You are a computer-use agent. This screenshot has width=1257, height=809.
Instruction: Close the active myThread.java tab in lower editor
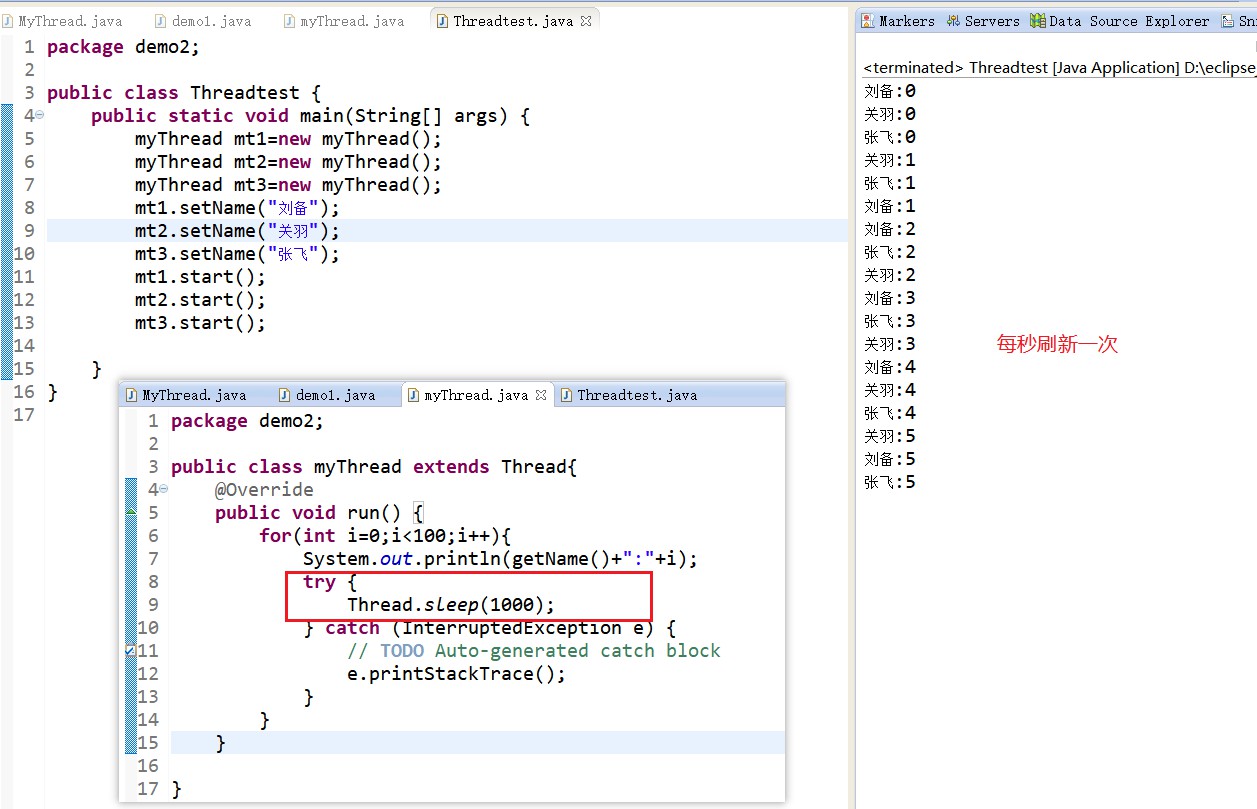(x=541, y=395)
